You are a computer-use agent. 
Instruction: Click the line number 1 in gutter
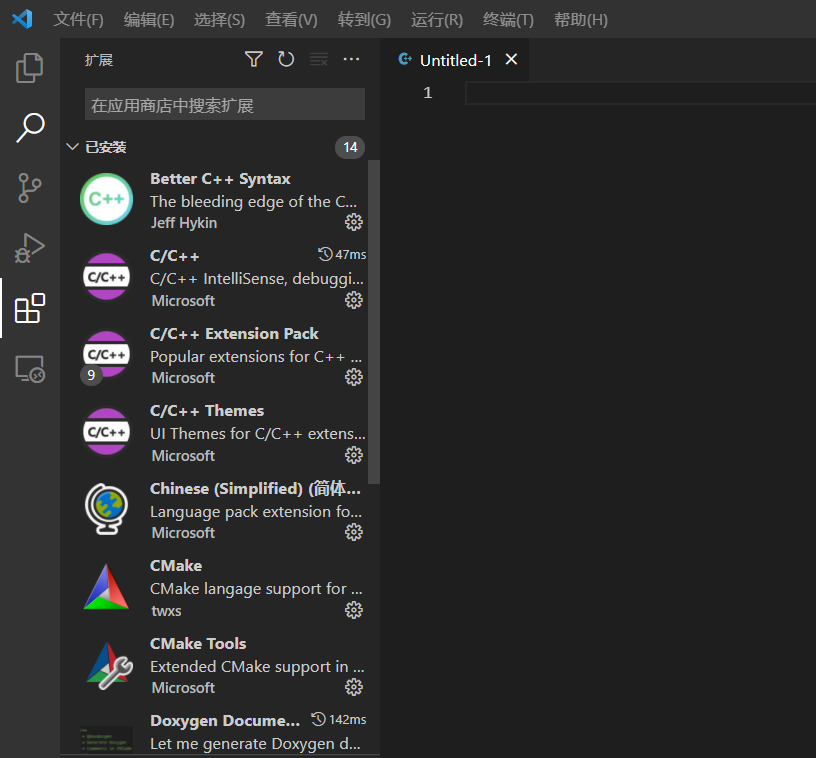[x=428, y=93]
